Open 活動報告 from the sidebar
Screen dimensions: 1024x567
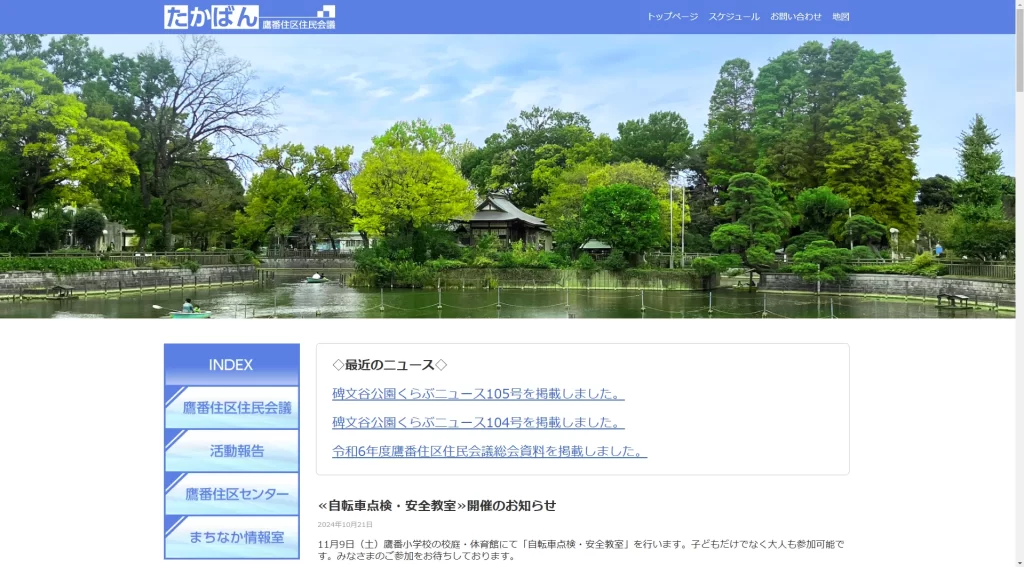[x=232, y=451]
